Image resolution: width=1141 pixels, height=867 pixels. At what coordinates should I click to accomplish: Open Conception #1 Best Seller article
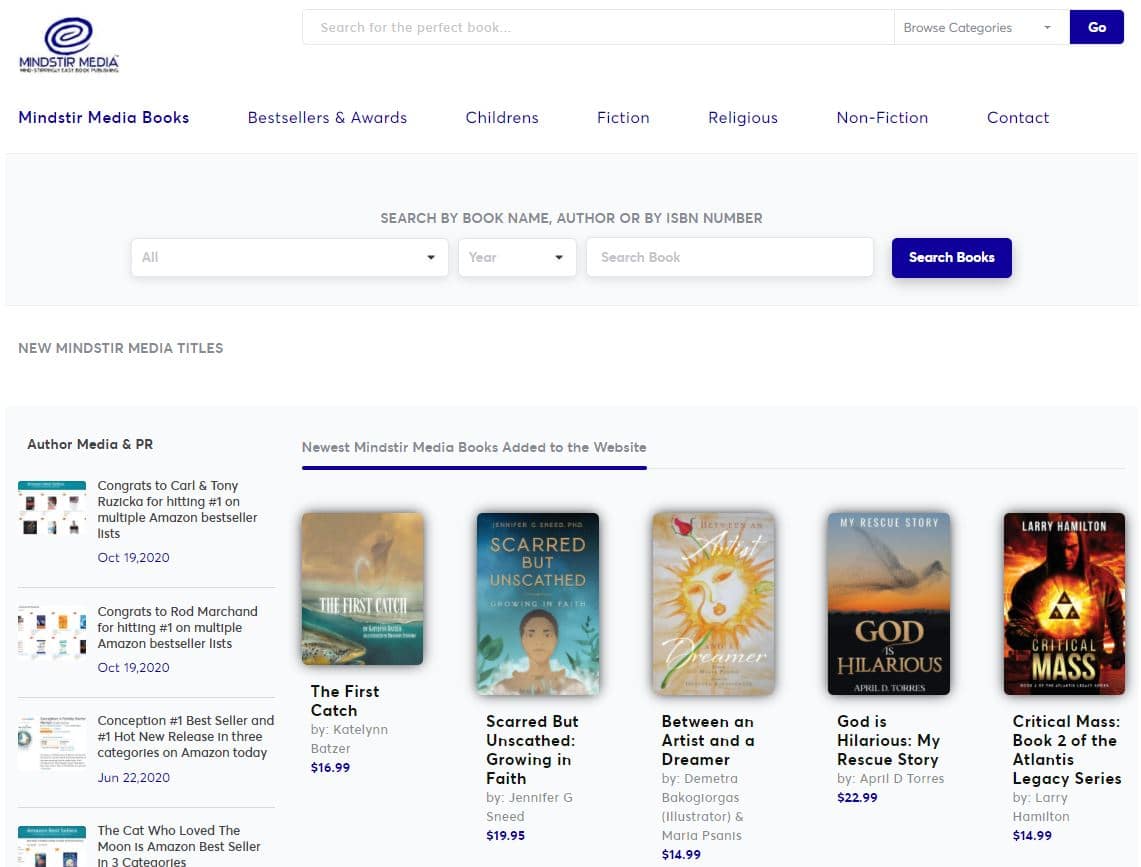point(186,736)
